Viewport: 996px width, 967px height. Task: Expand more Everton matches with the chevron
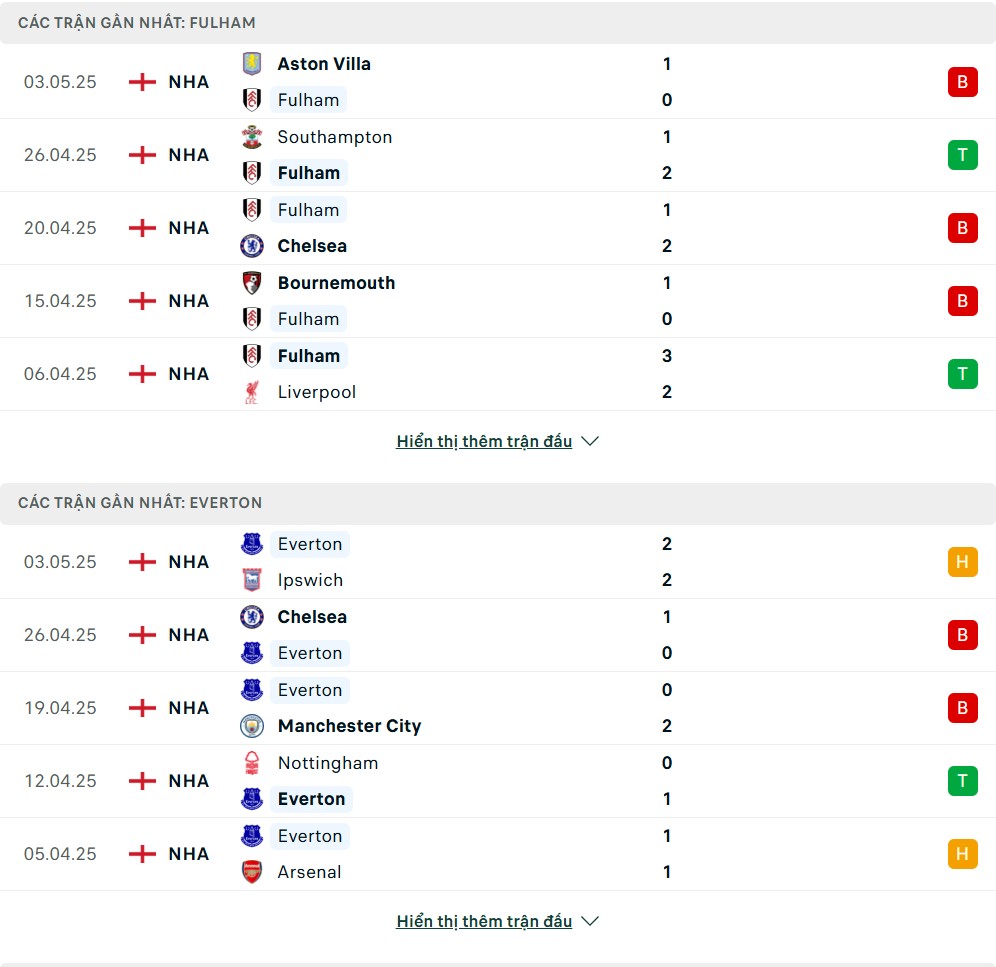point(590,921)
